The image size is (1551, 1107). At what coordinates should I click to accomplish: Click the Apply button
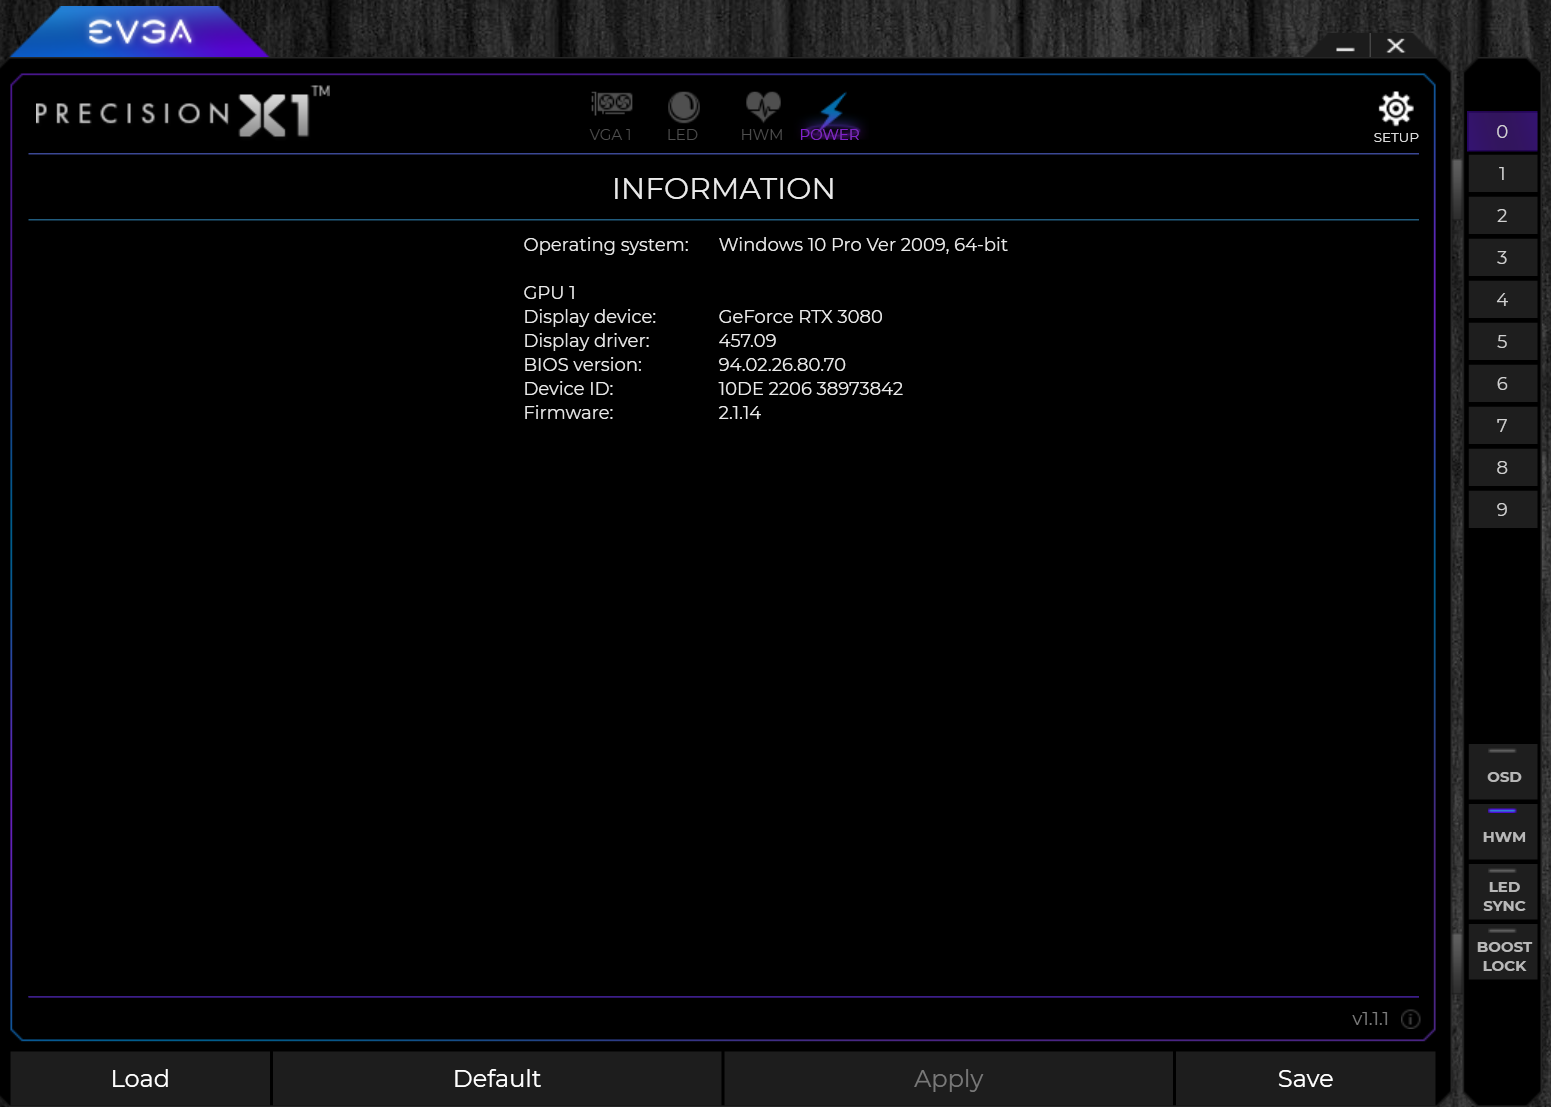coord(948,1079)
